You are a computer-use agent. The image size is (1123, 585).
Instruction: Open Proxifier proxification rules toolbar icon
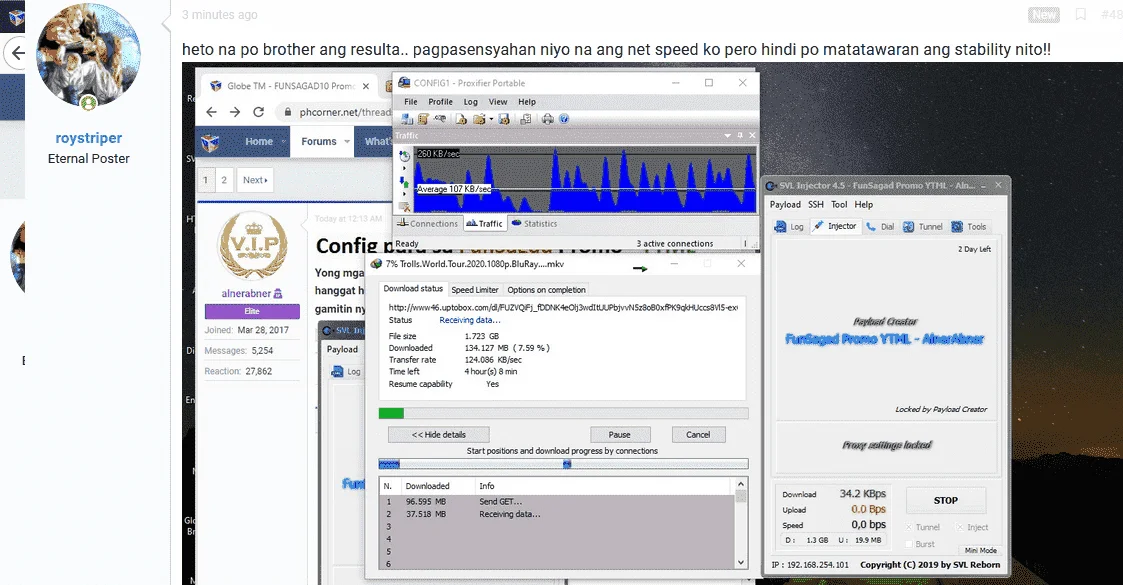point(423,119)
